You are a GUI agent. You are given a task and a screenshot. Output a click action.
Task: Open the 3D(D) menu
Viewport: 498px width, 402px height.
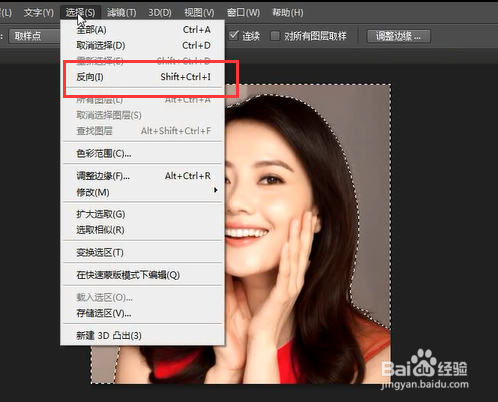click(x=160, y=13)
